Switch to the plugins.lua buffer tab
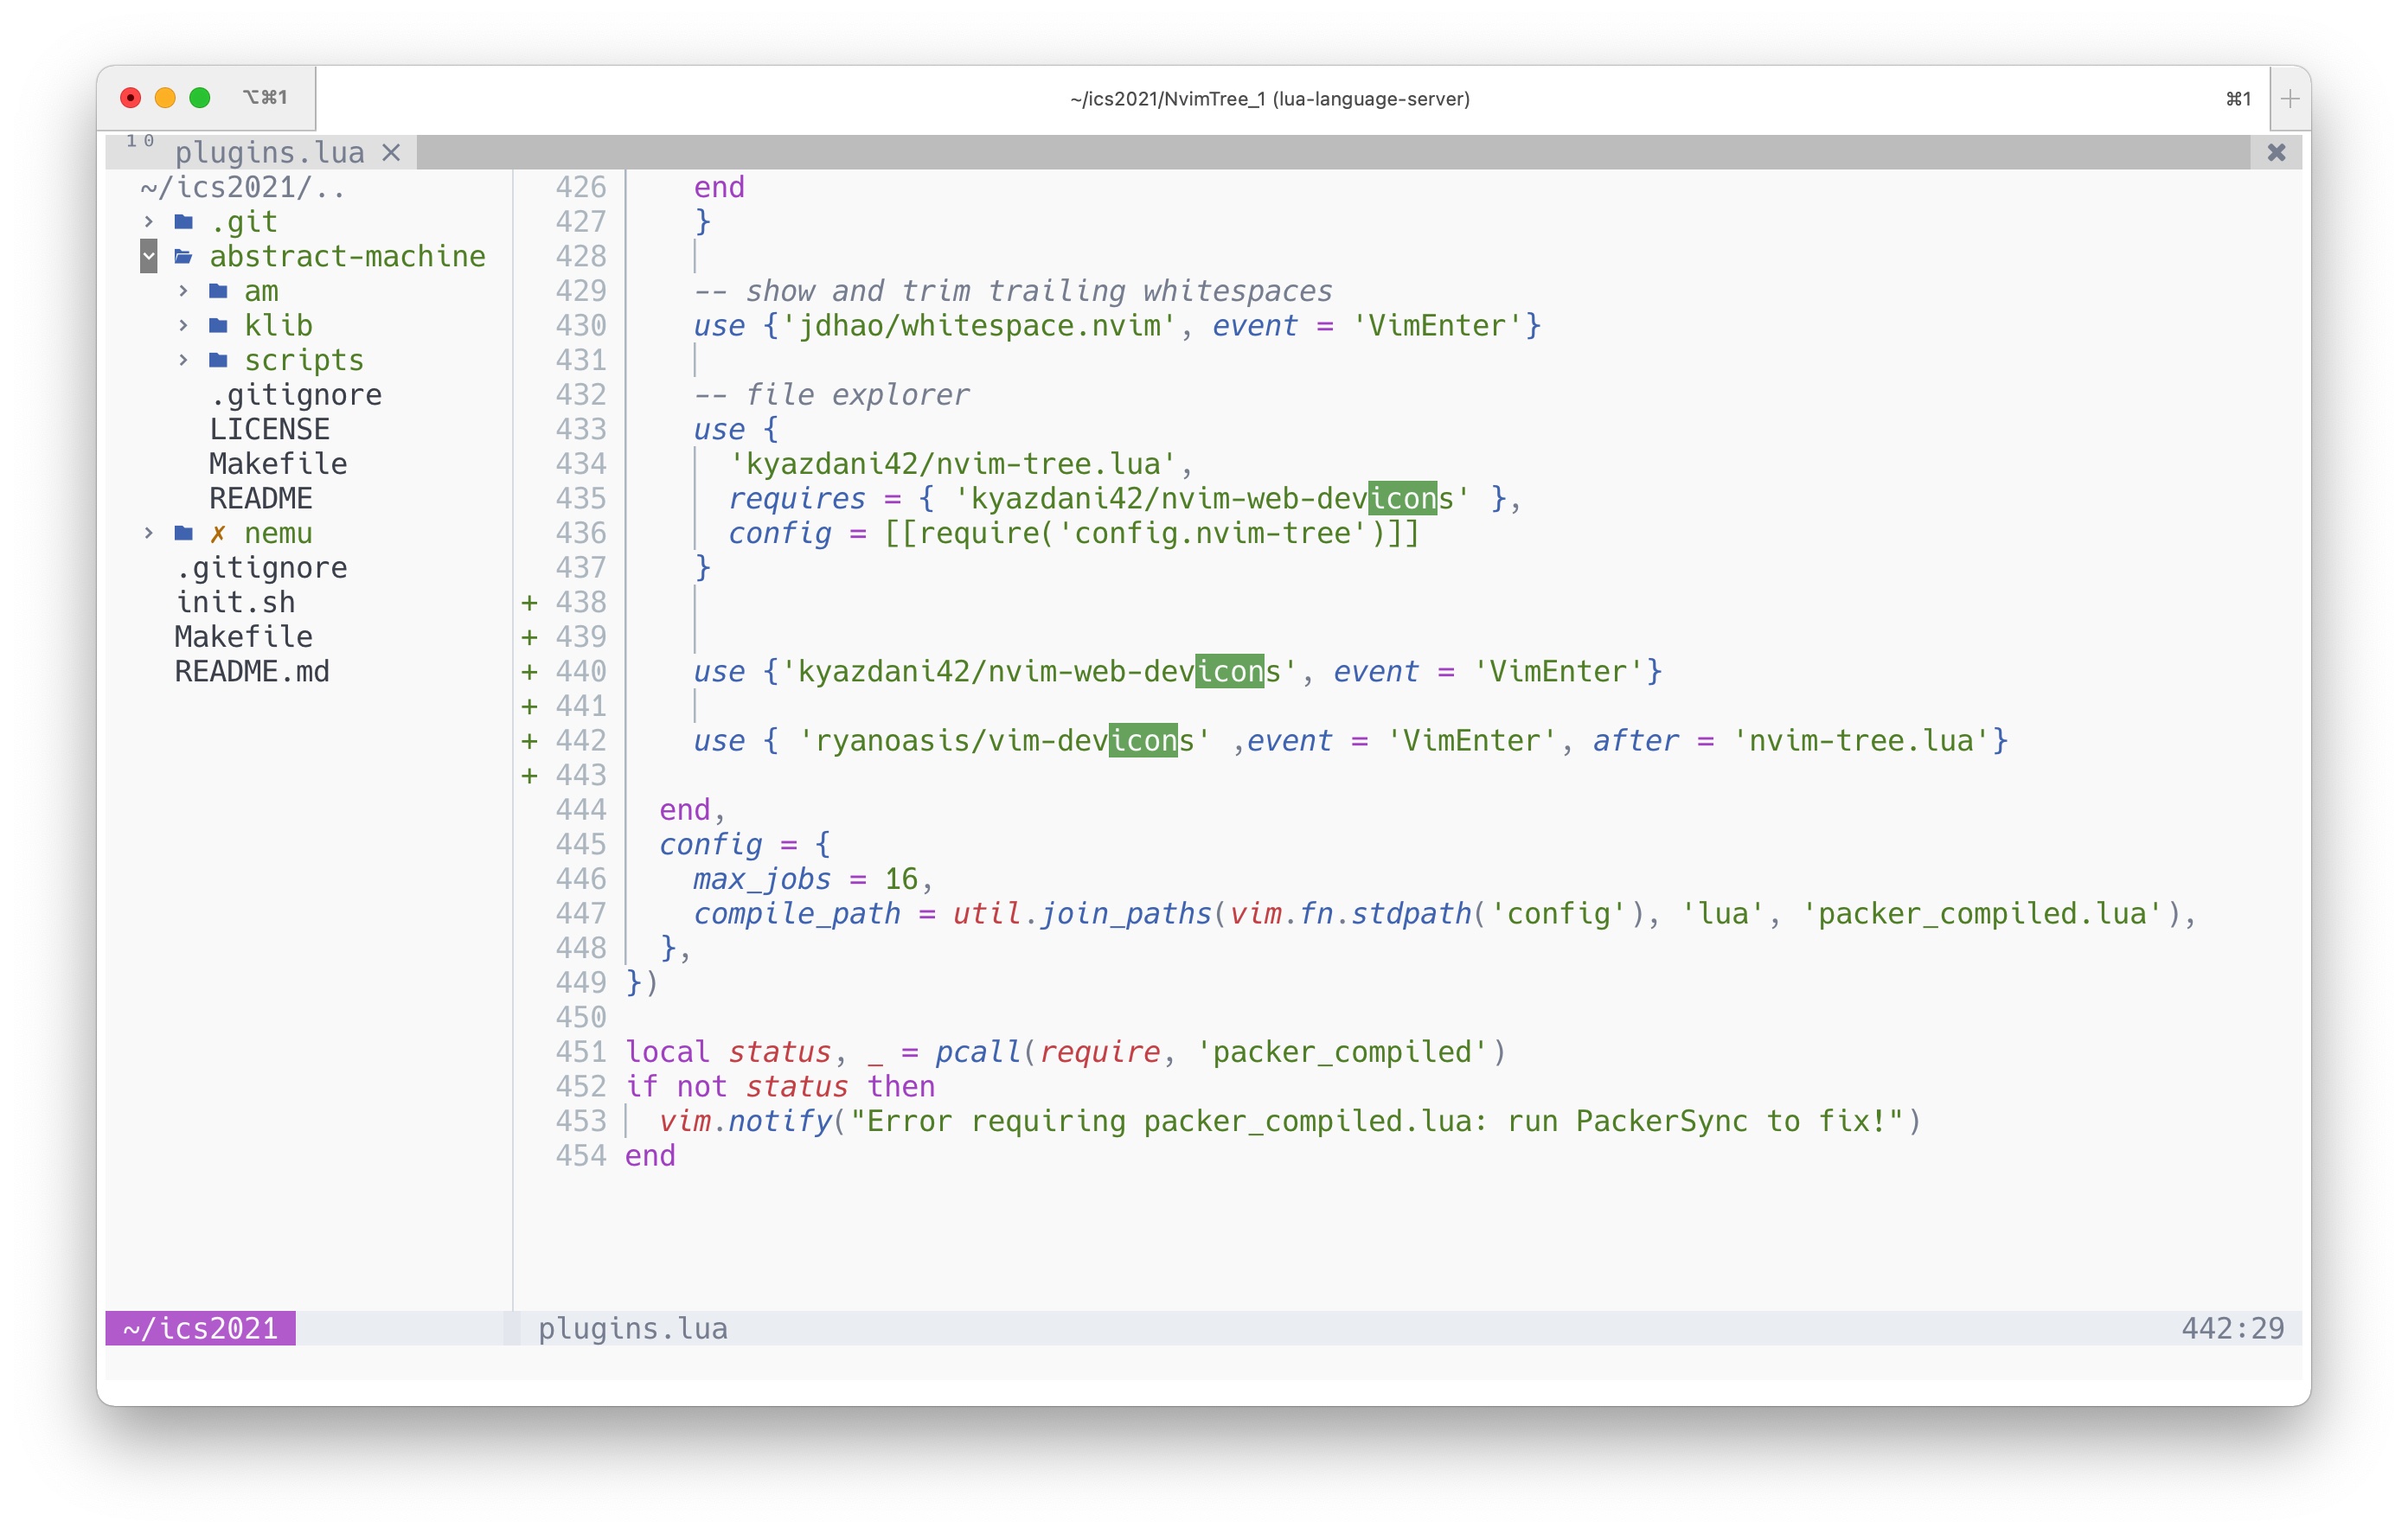This screenshot has width=2408, height=1534. click(269, 153)
